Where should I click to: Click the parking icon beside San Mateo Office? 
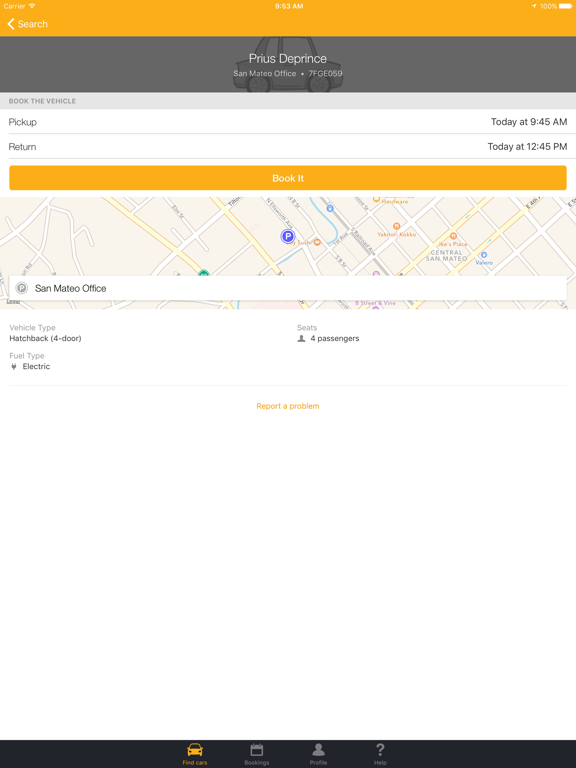click(x=21, y=288)
